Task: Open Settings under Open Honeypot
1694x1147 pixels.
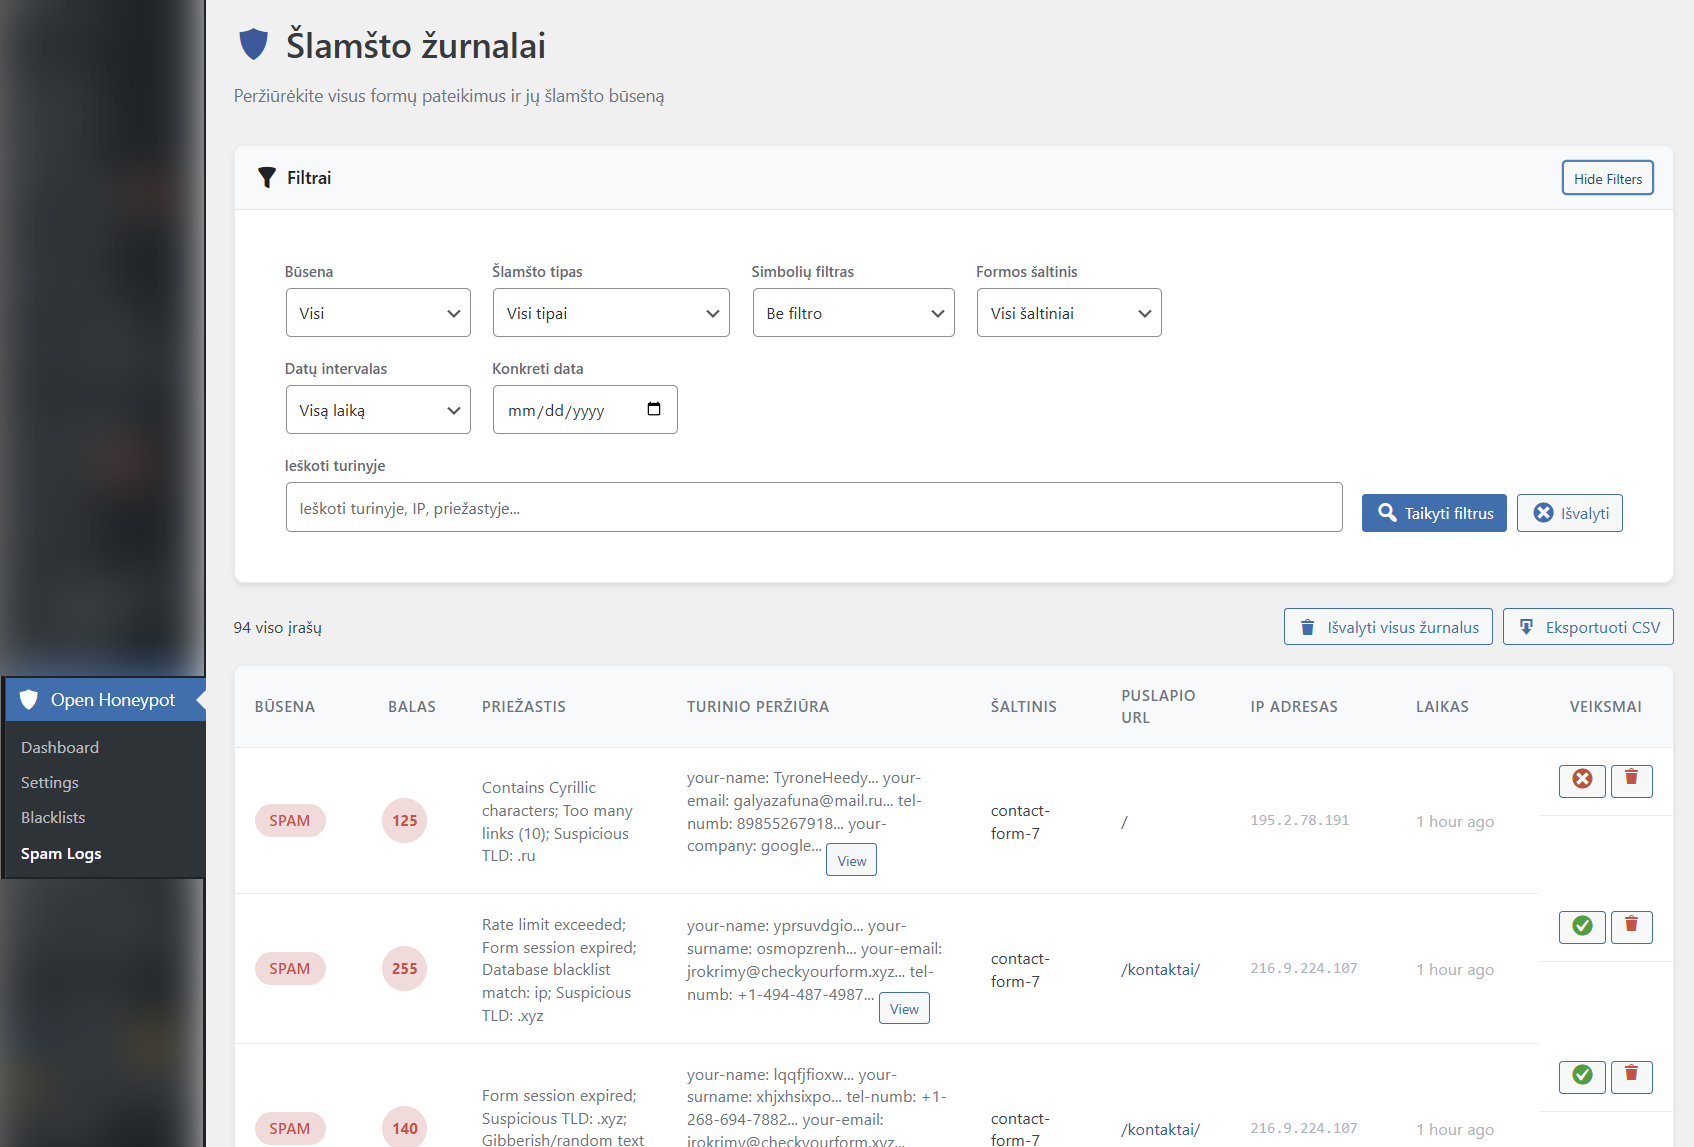Action: (50, 782)
